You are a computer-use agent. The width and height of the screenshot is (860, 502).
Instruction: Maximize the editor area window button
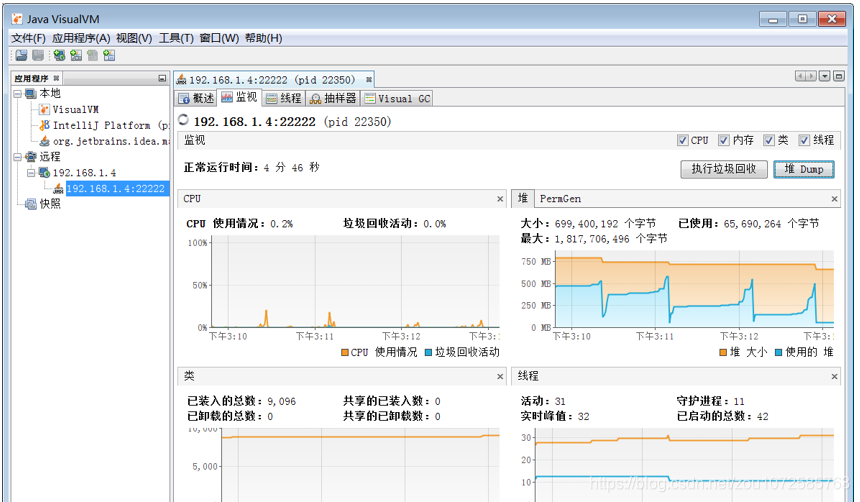click(x=839, y=76)
